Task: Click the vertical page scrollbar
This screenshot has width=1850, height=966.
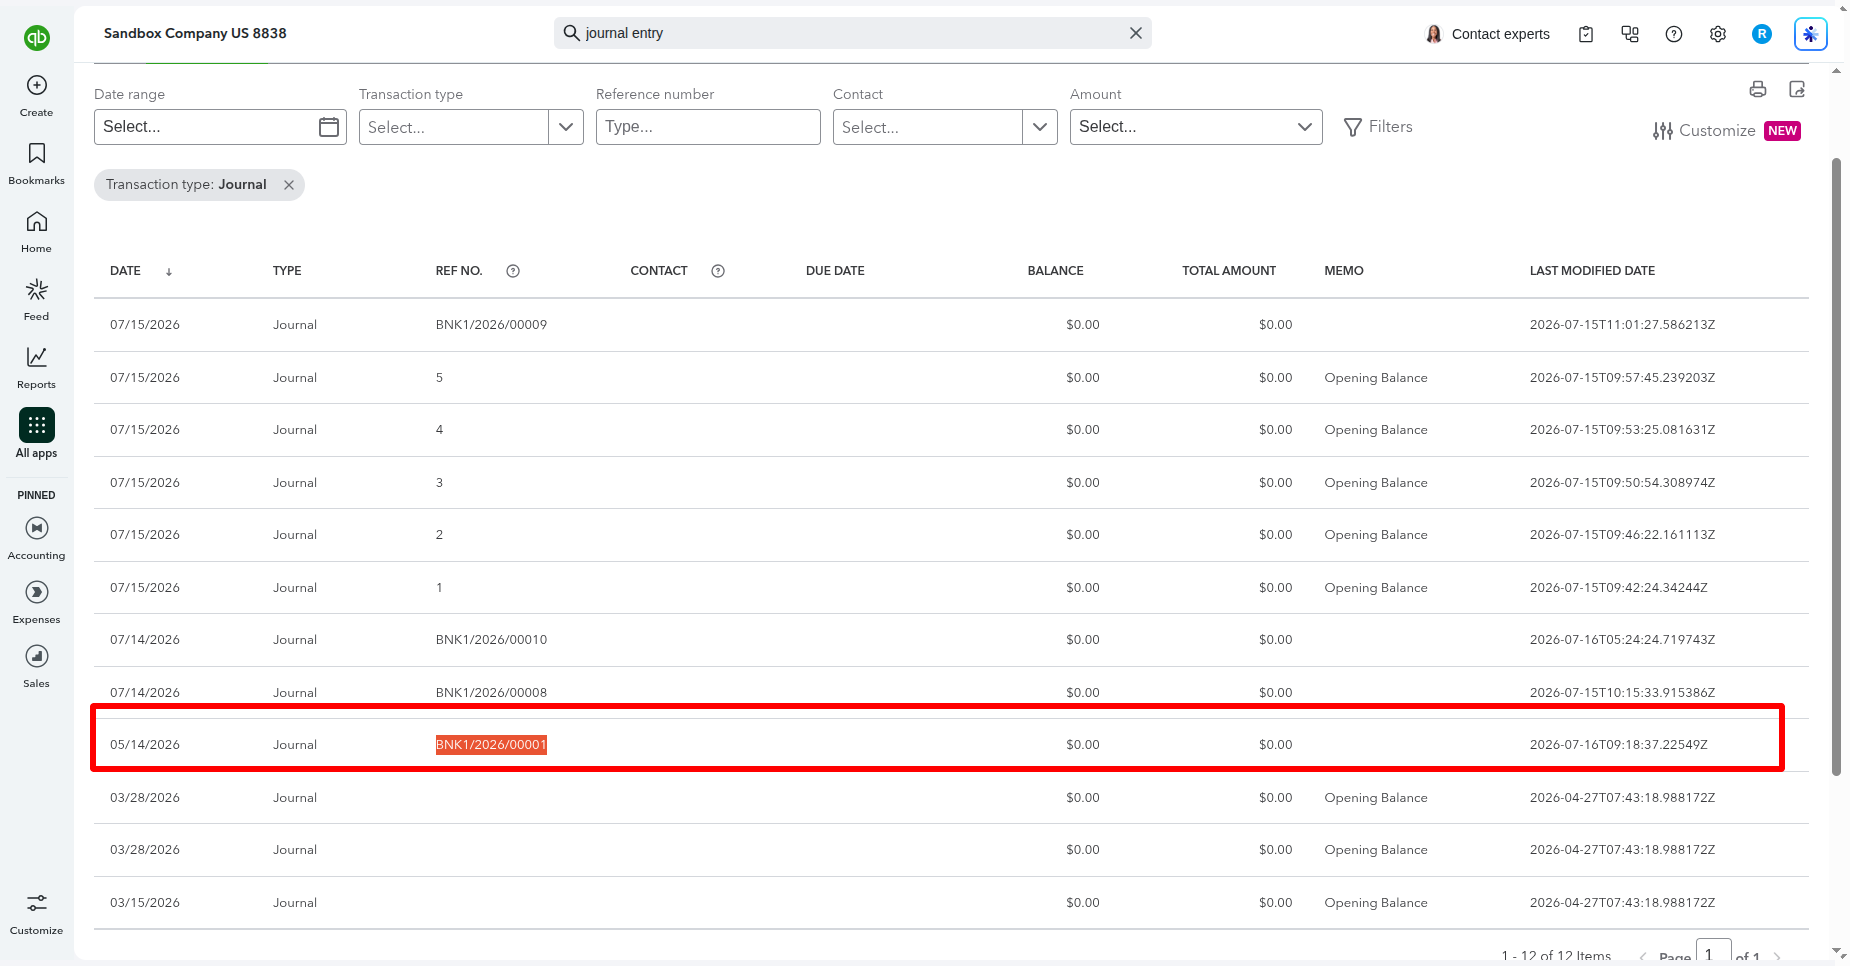Action: click(x=1836, y=466)
